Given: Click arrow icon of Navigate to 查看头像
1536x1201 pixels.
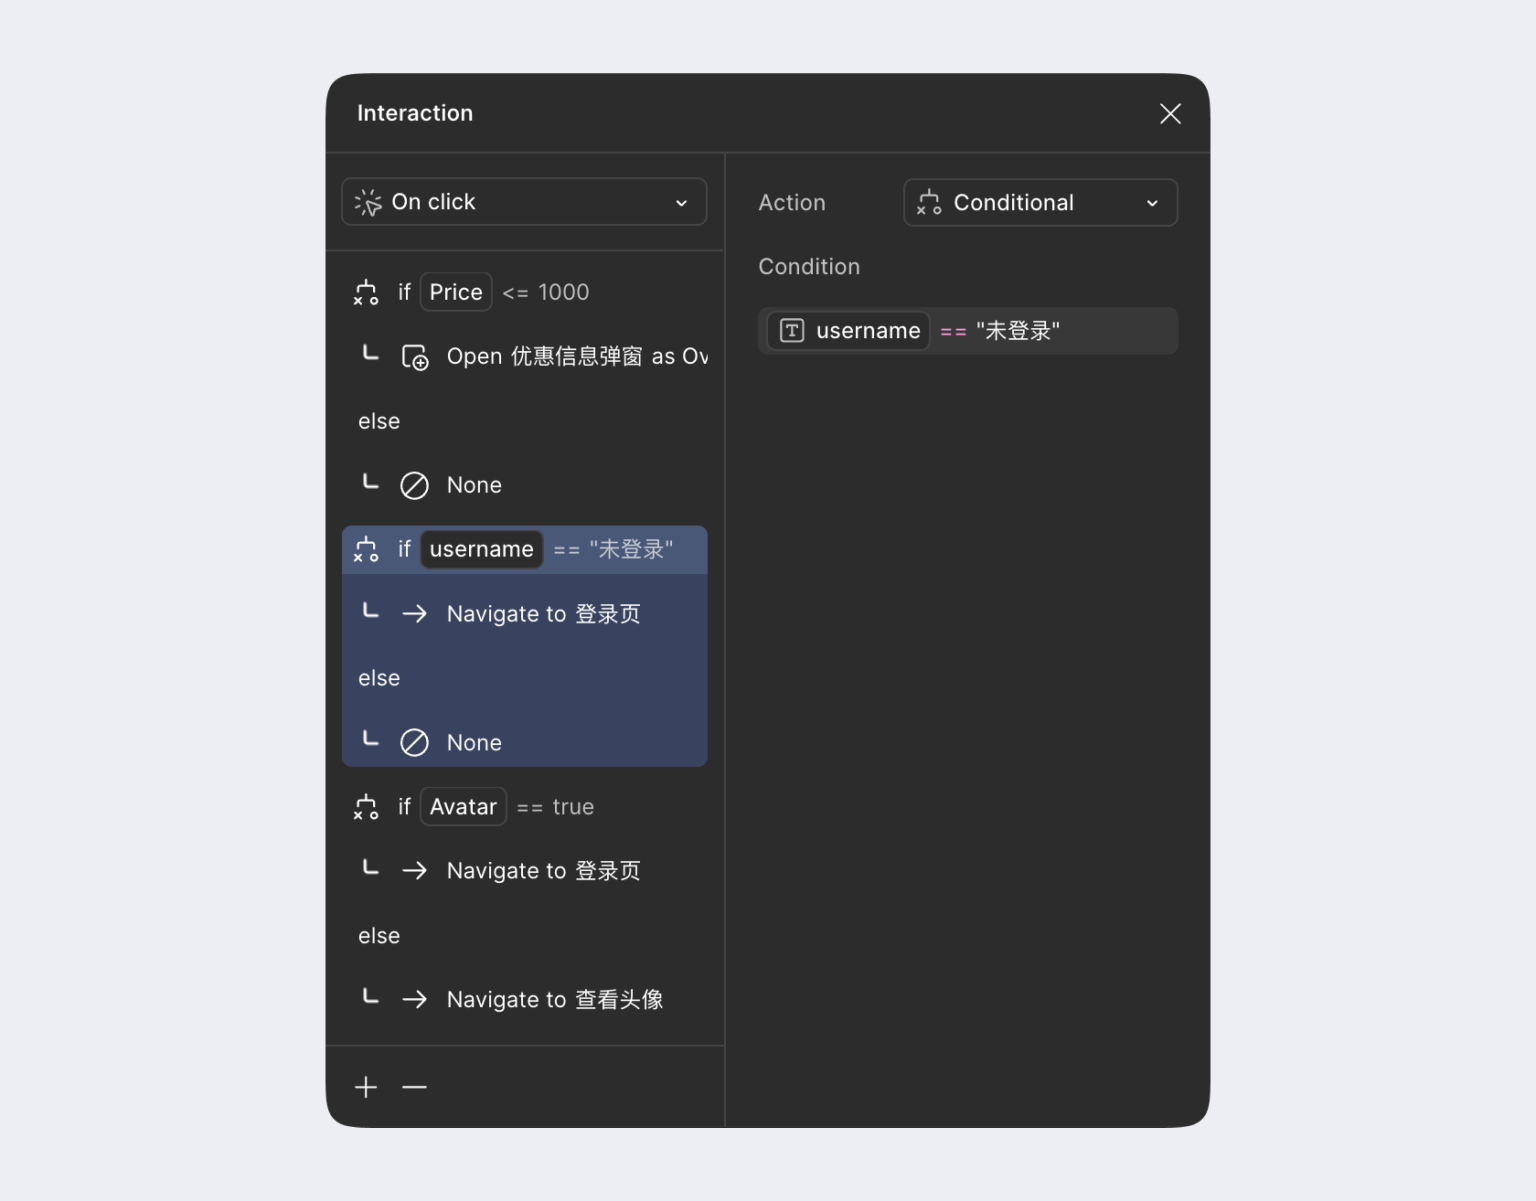Looking at the screenshot, I should click(414, 1000).
